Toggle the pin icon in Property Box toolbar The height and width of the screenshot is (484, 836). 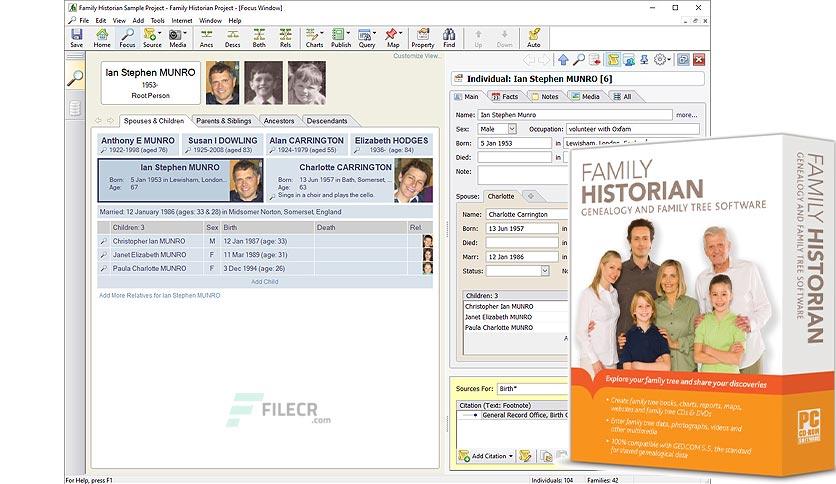coord(644,60)
